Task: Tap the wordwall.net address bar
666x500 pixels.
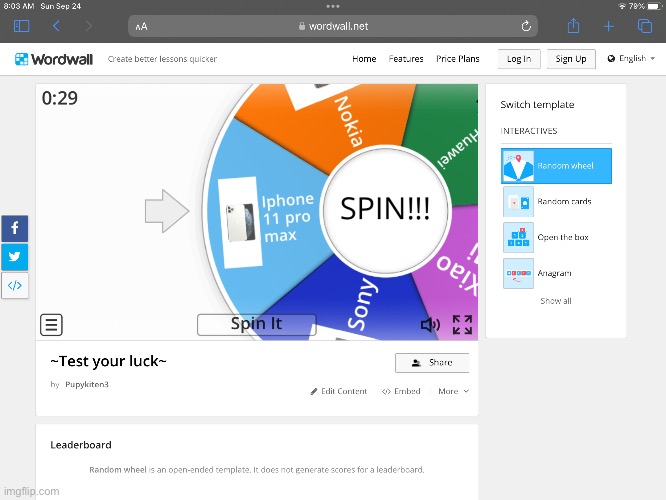Action: coord(335,26)
